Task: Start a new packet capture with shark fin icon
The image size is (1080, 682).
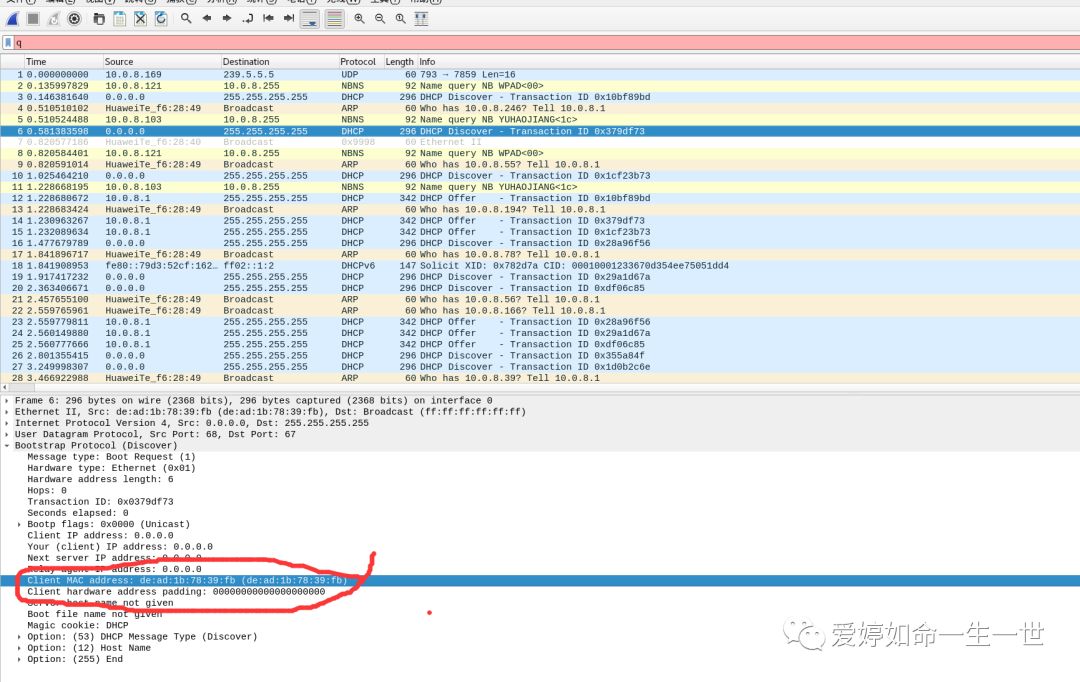Action: 12,19
